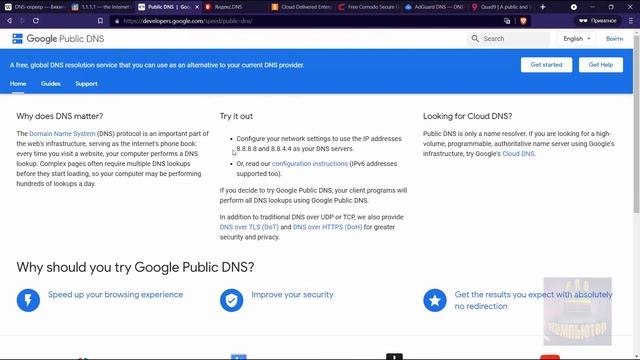The width and height of the screenshot is (640, 360).
Task: Click the page copy icon in address bar
Action: click(x=507, y=21)
